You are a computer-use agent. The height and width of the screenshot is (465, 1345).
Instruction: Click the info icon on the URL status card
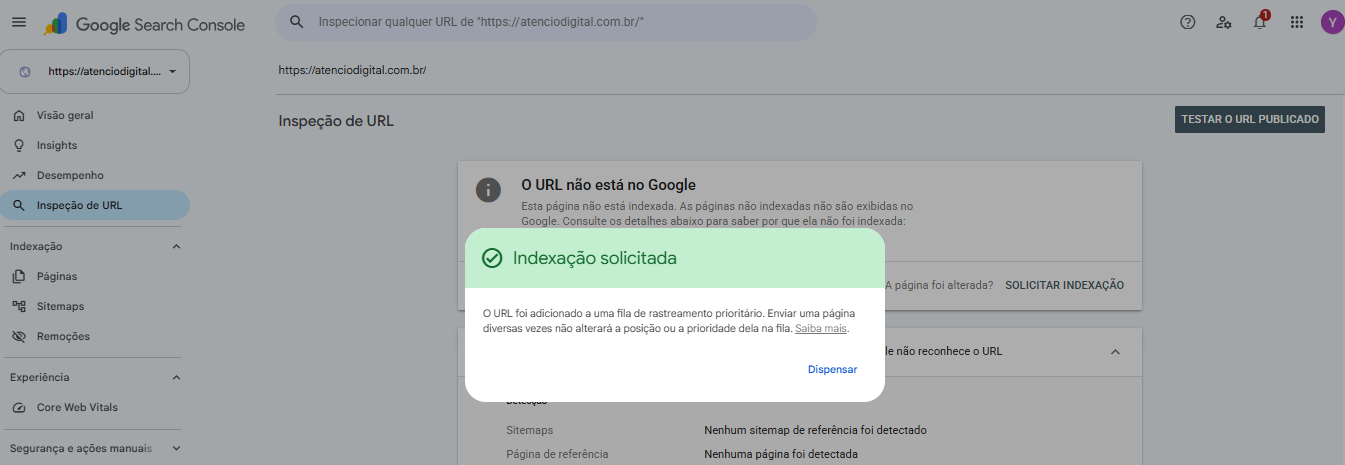488,190
